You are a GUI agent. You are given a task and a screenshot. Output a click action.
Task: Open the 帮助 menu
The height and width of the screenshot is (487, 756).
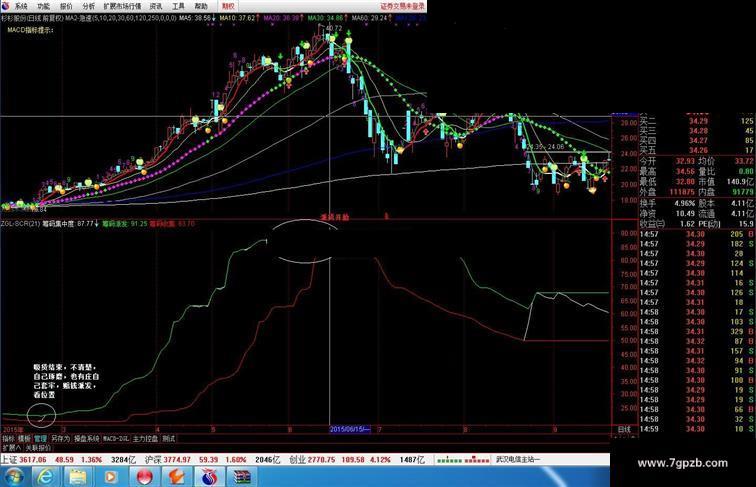[x=201, y=6]
